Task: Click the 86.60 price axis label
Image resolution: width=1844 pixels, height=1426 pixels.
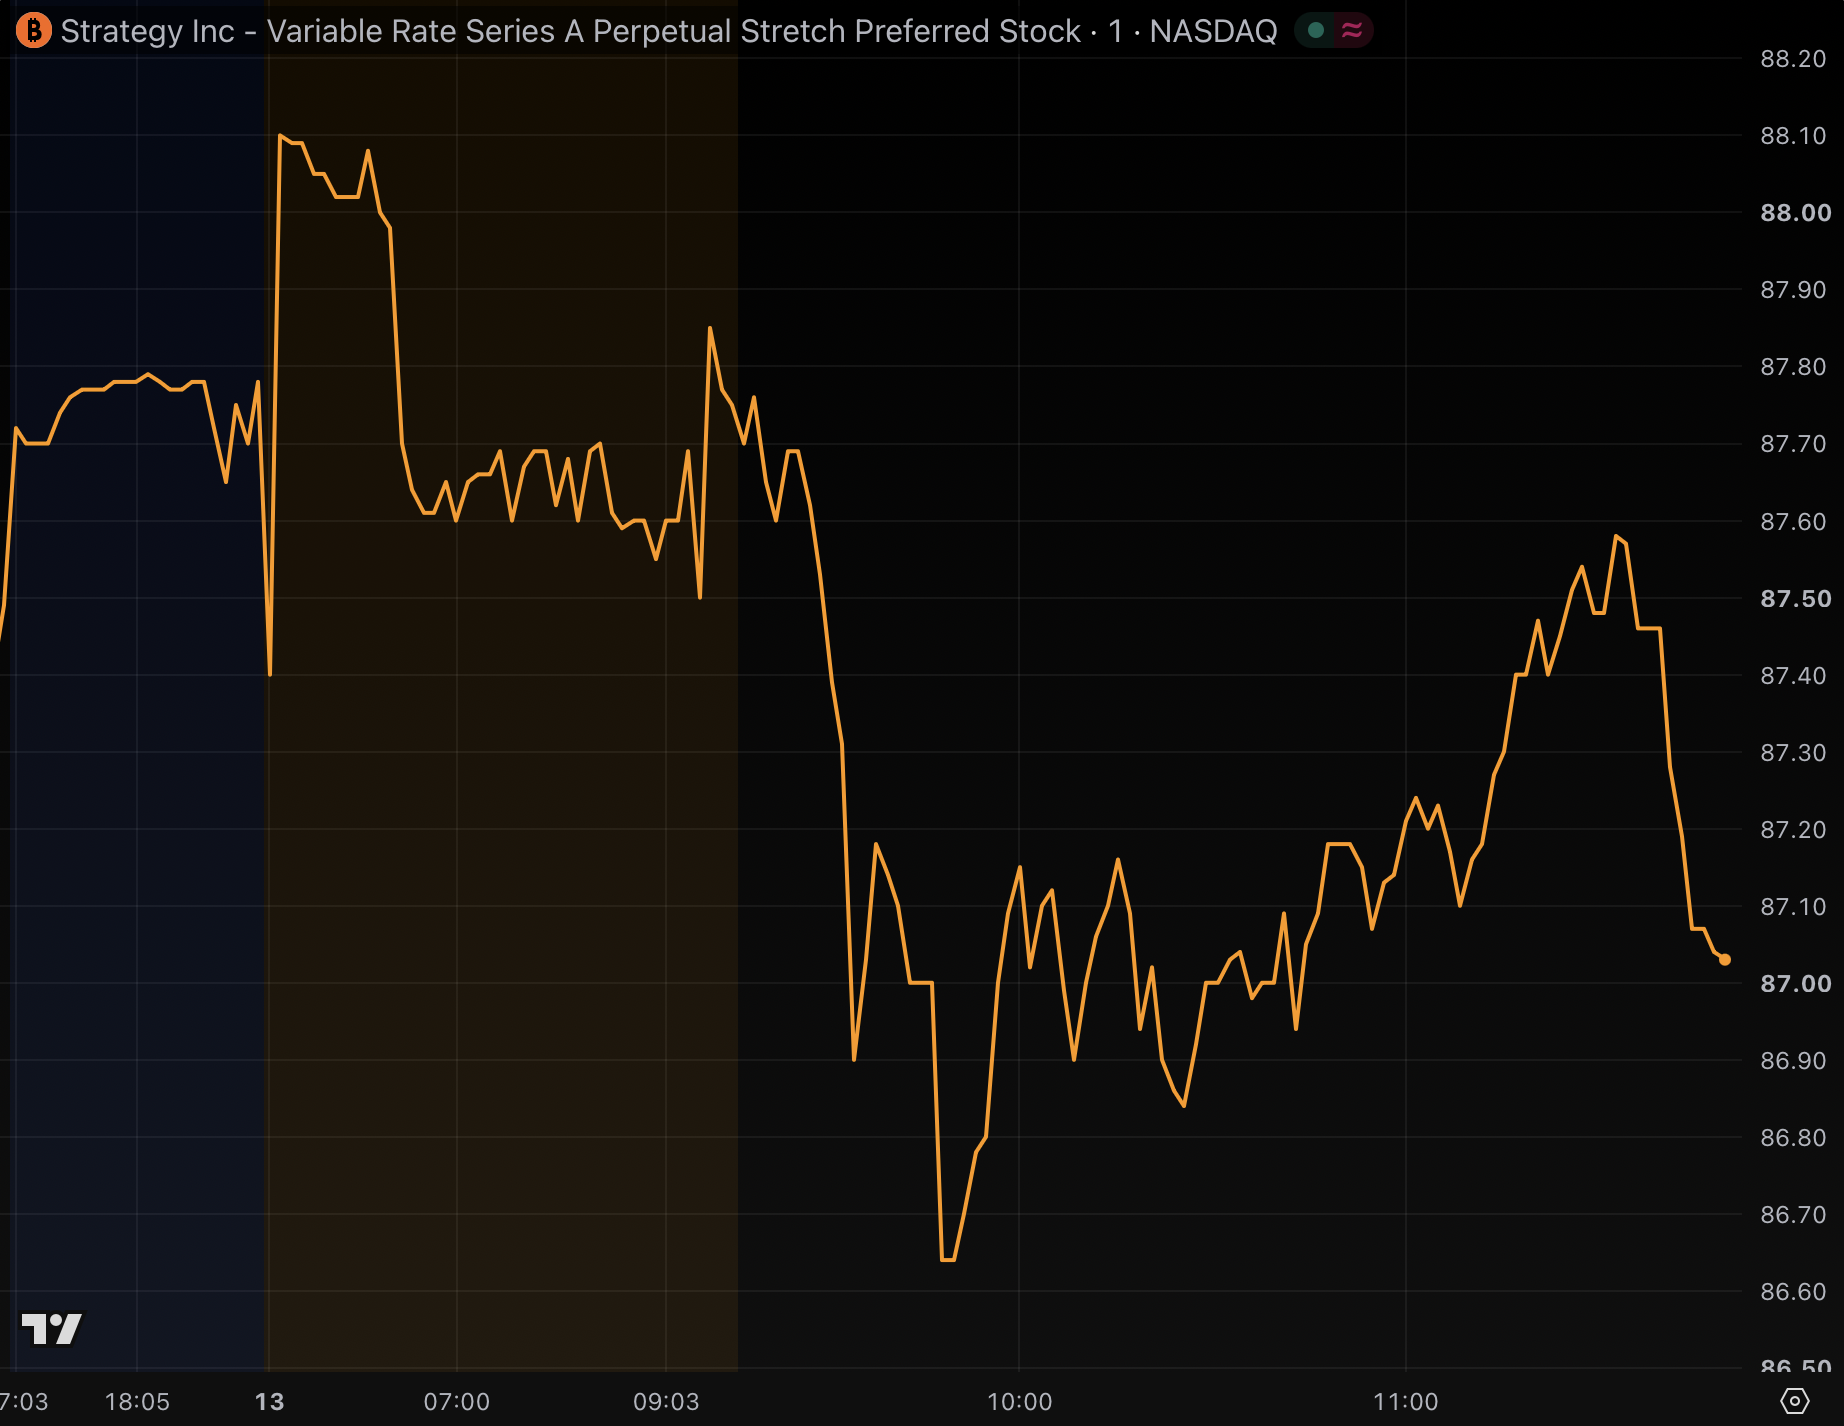Action: tap(1793, 1291)
